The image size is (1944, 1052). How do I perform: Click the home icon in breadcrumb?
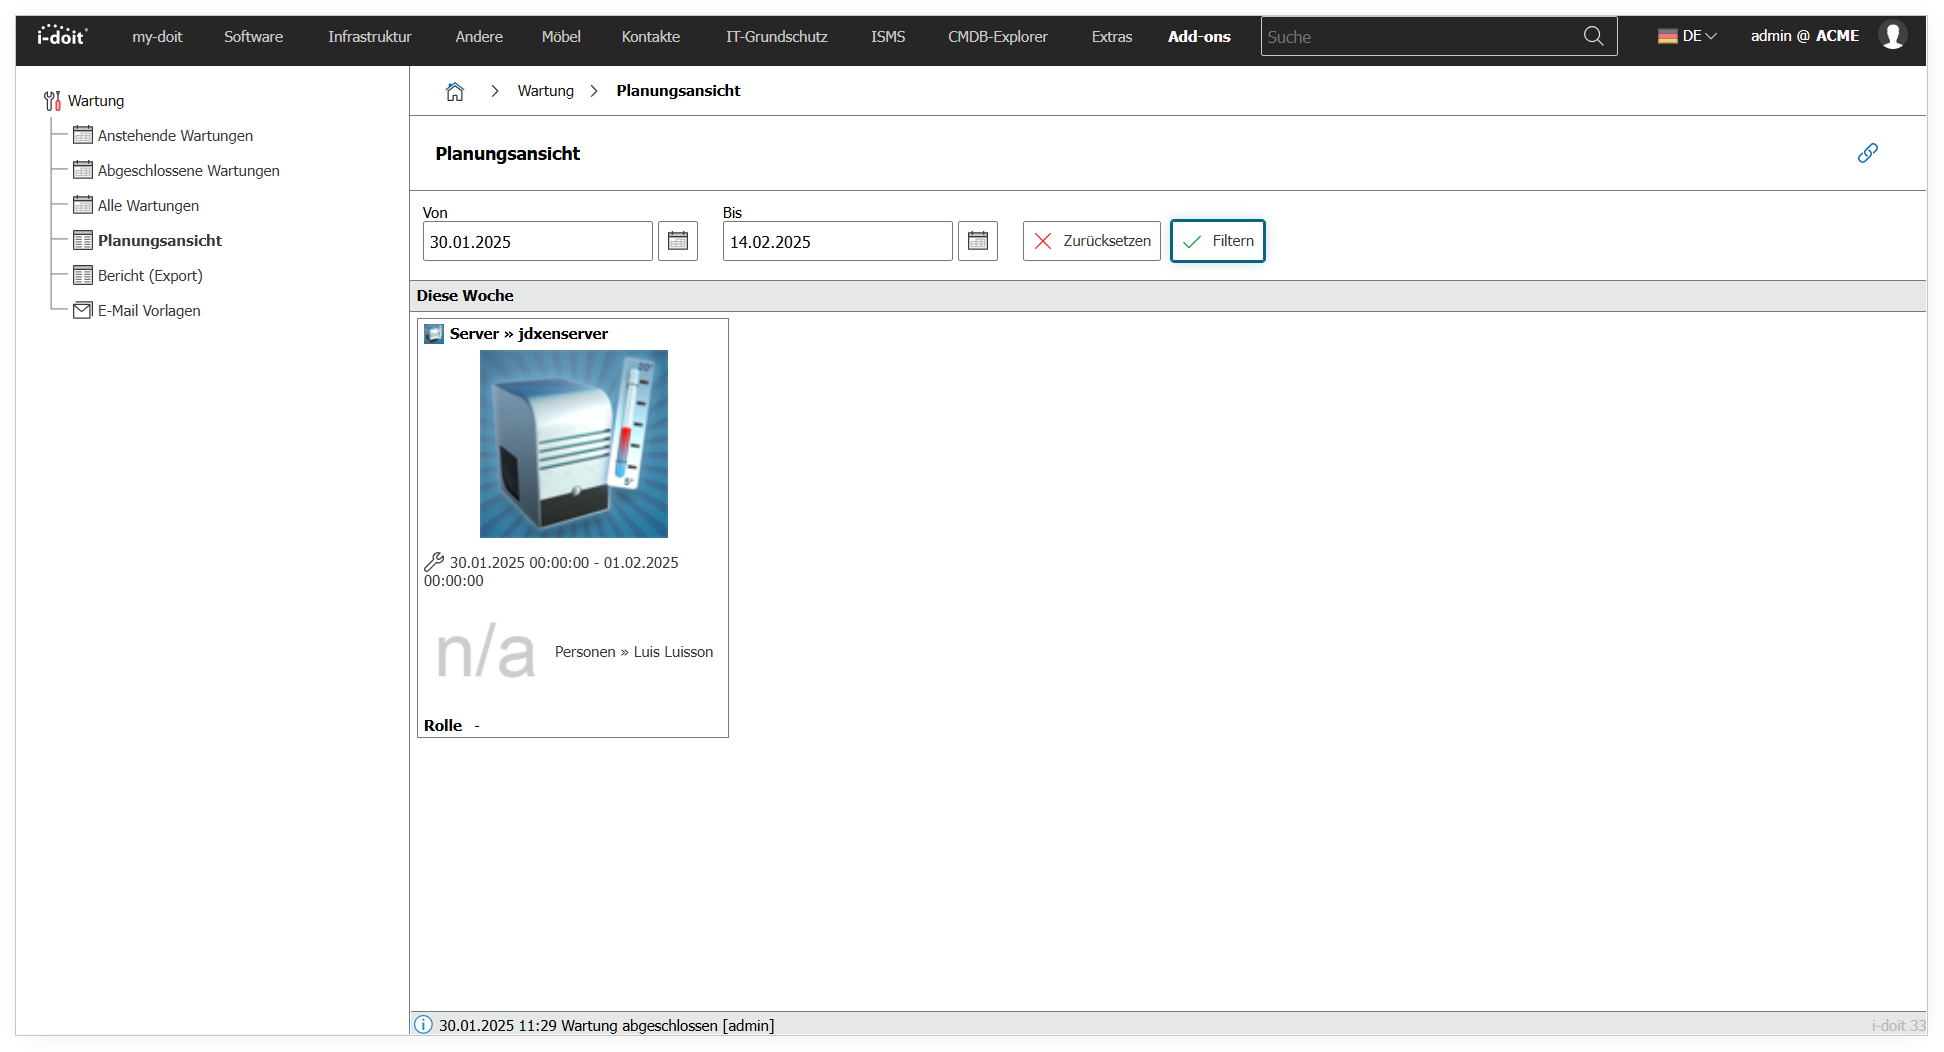tap(454, 91)
